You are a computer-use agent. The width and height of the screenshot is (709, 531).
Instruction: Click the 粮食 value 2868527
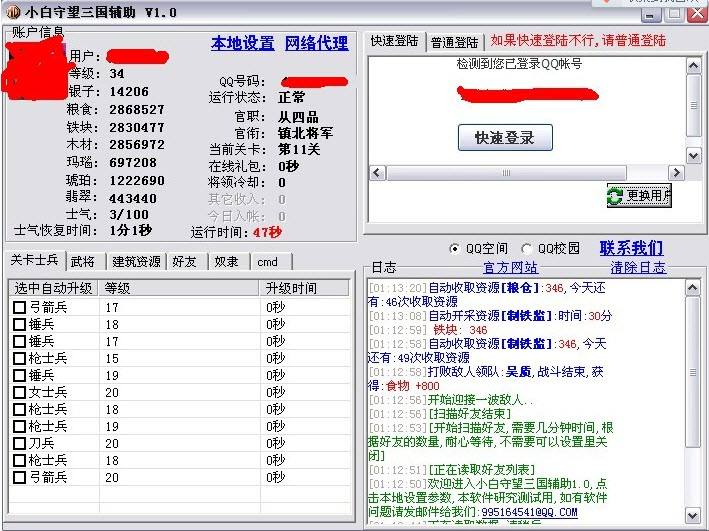tap(137, 110)
